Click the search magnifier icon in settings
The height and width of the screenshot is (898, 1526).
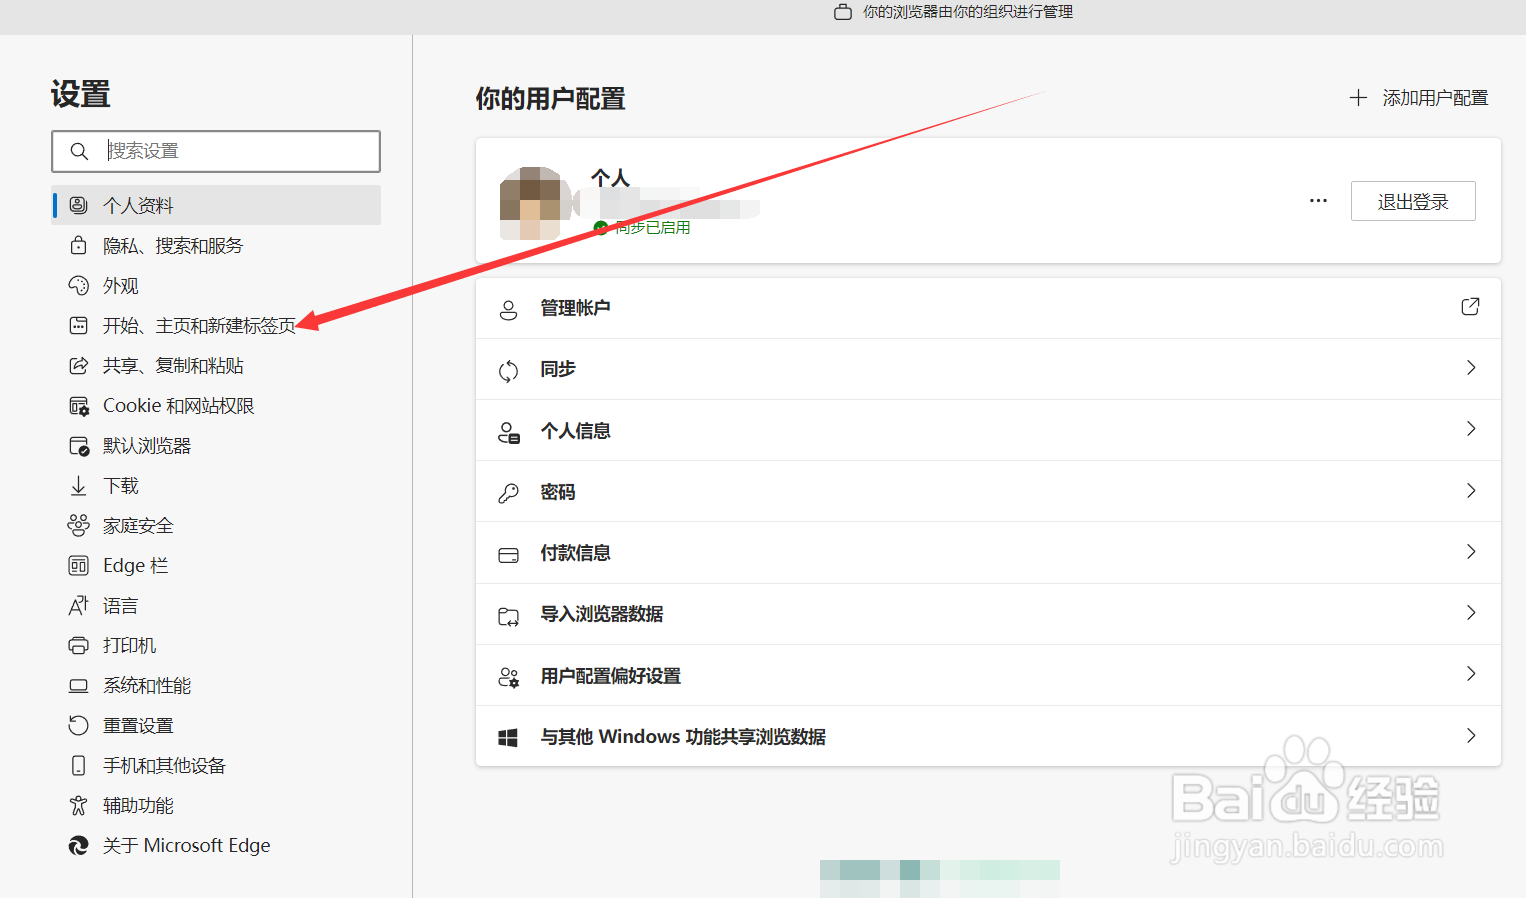(x=79, y=151)
